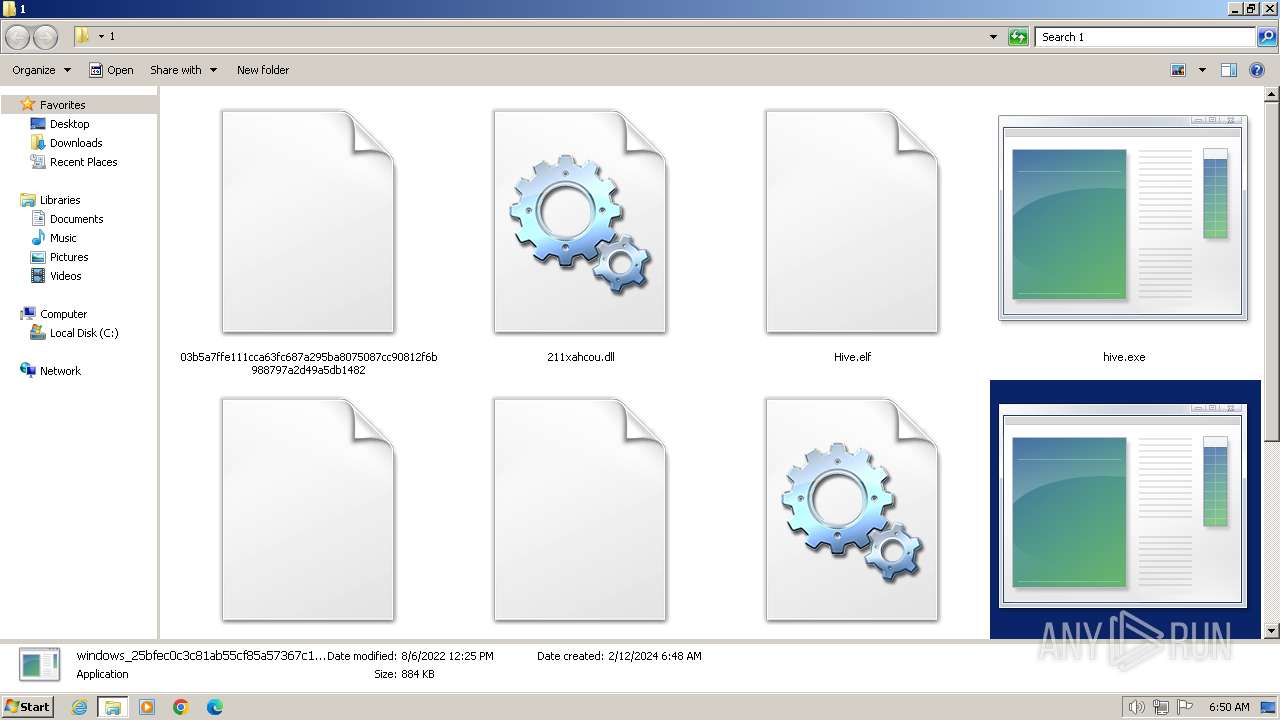
Task: Open Music library
Action: (63, 238)
